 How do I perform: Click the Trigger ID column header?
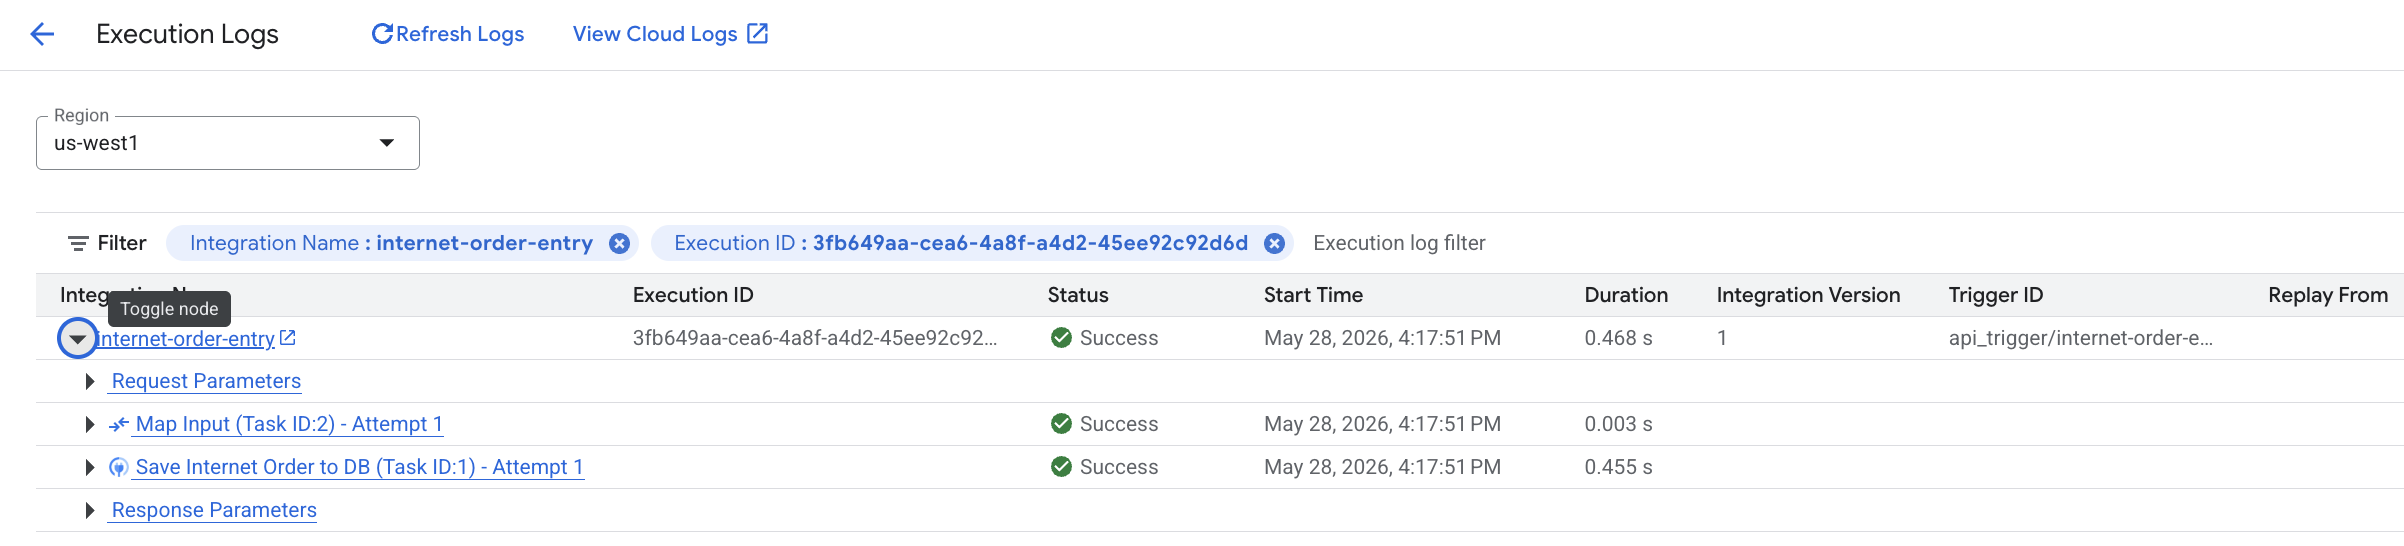tap(1996, 295)
